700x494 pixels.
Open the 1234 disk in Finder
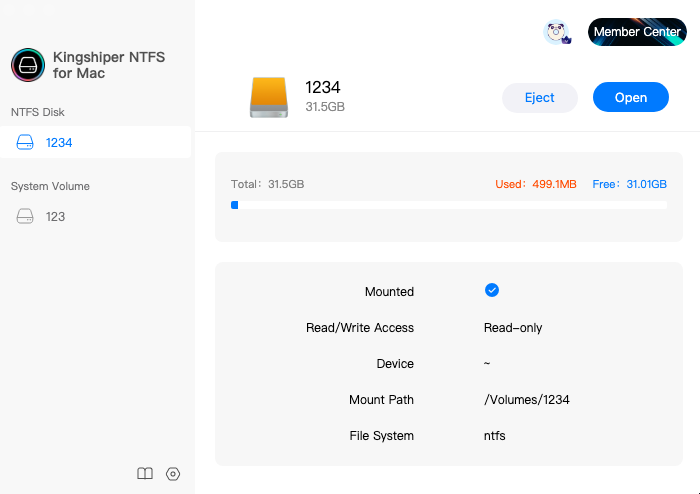point(630,97)
